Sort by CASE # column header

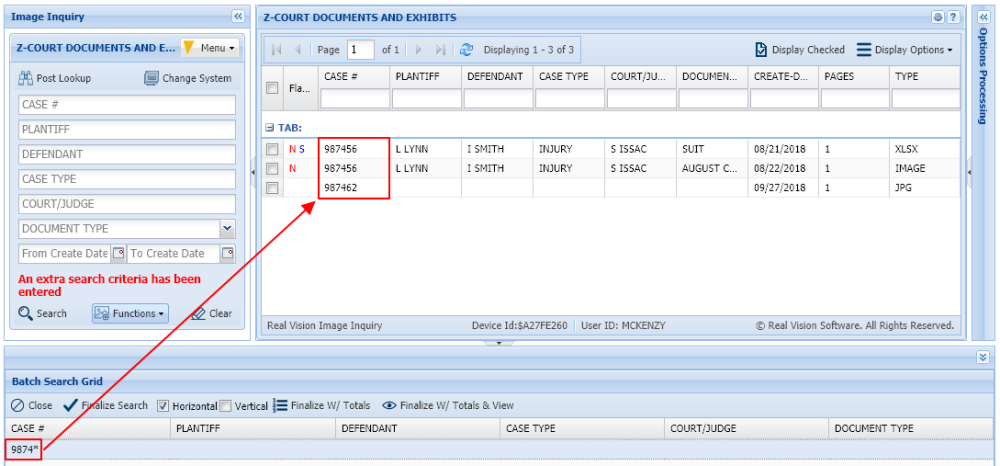[354, 76]
